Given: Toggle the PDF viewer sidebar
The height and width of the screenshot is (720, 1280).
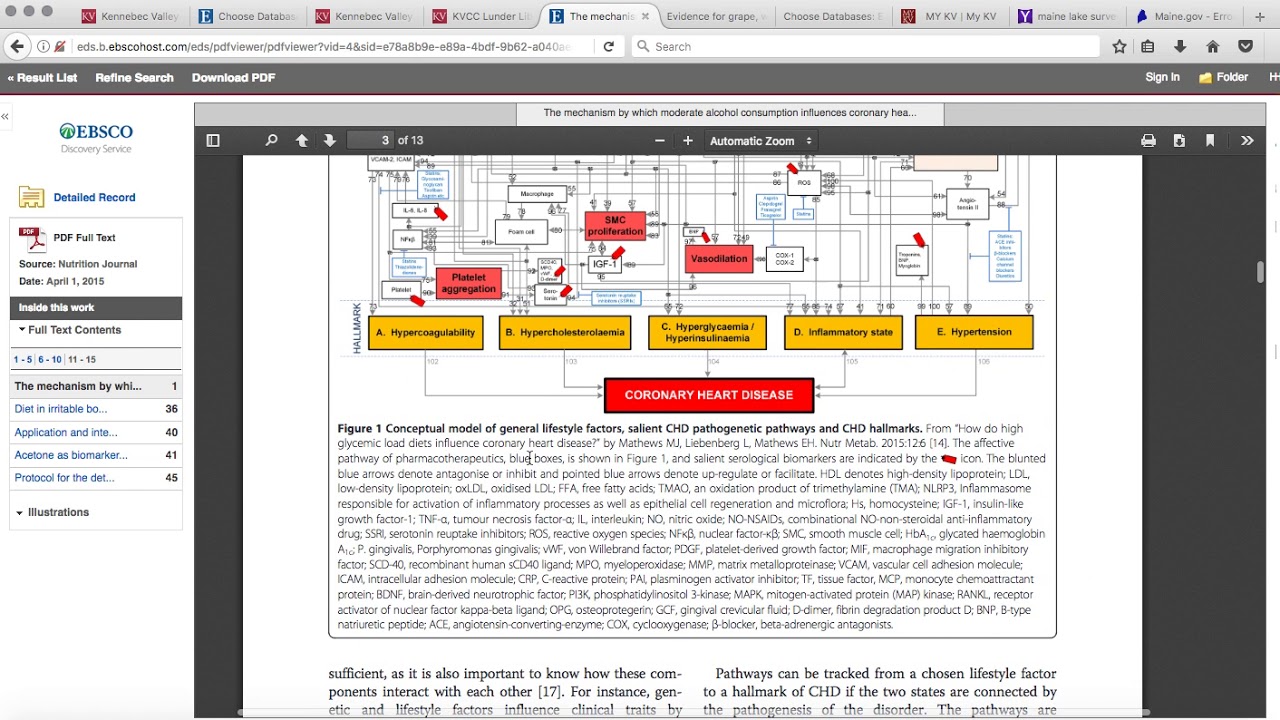Looking at the screenshot, I should 212,141.
